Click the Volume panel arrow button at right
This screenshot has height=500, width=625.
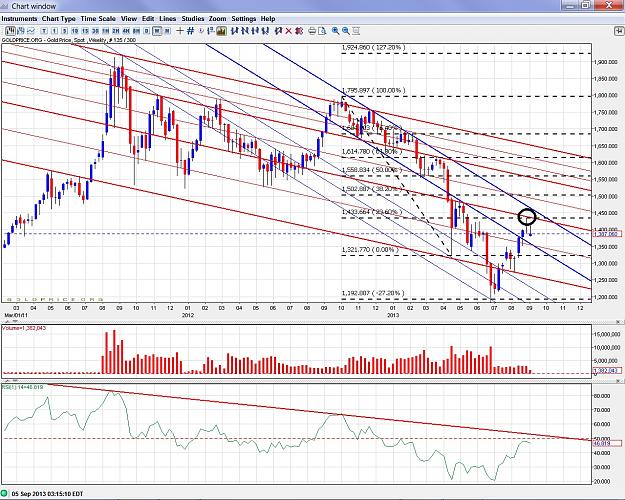619,321
